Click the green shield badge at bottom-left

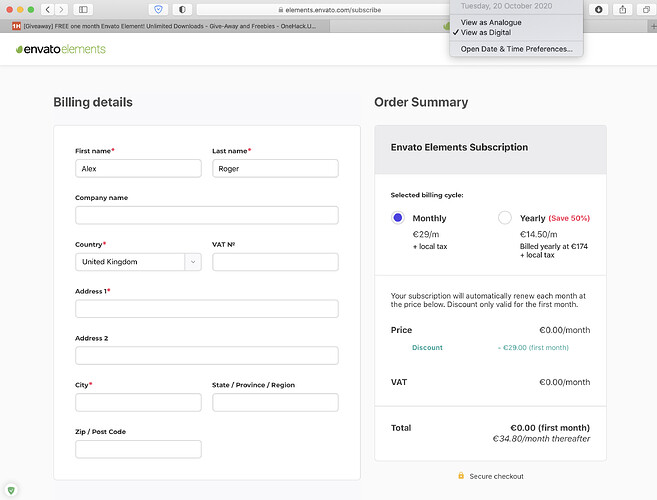11,490
